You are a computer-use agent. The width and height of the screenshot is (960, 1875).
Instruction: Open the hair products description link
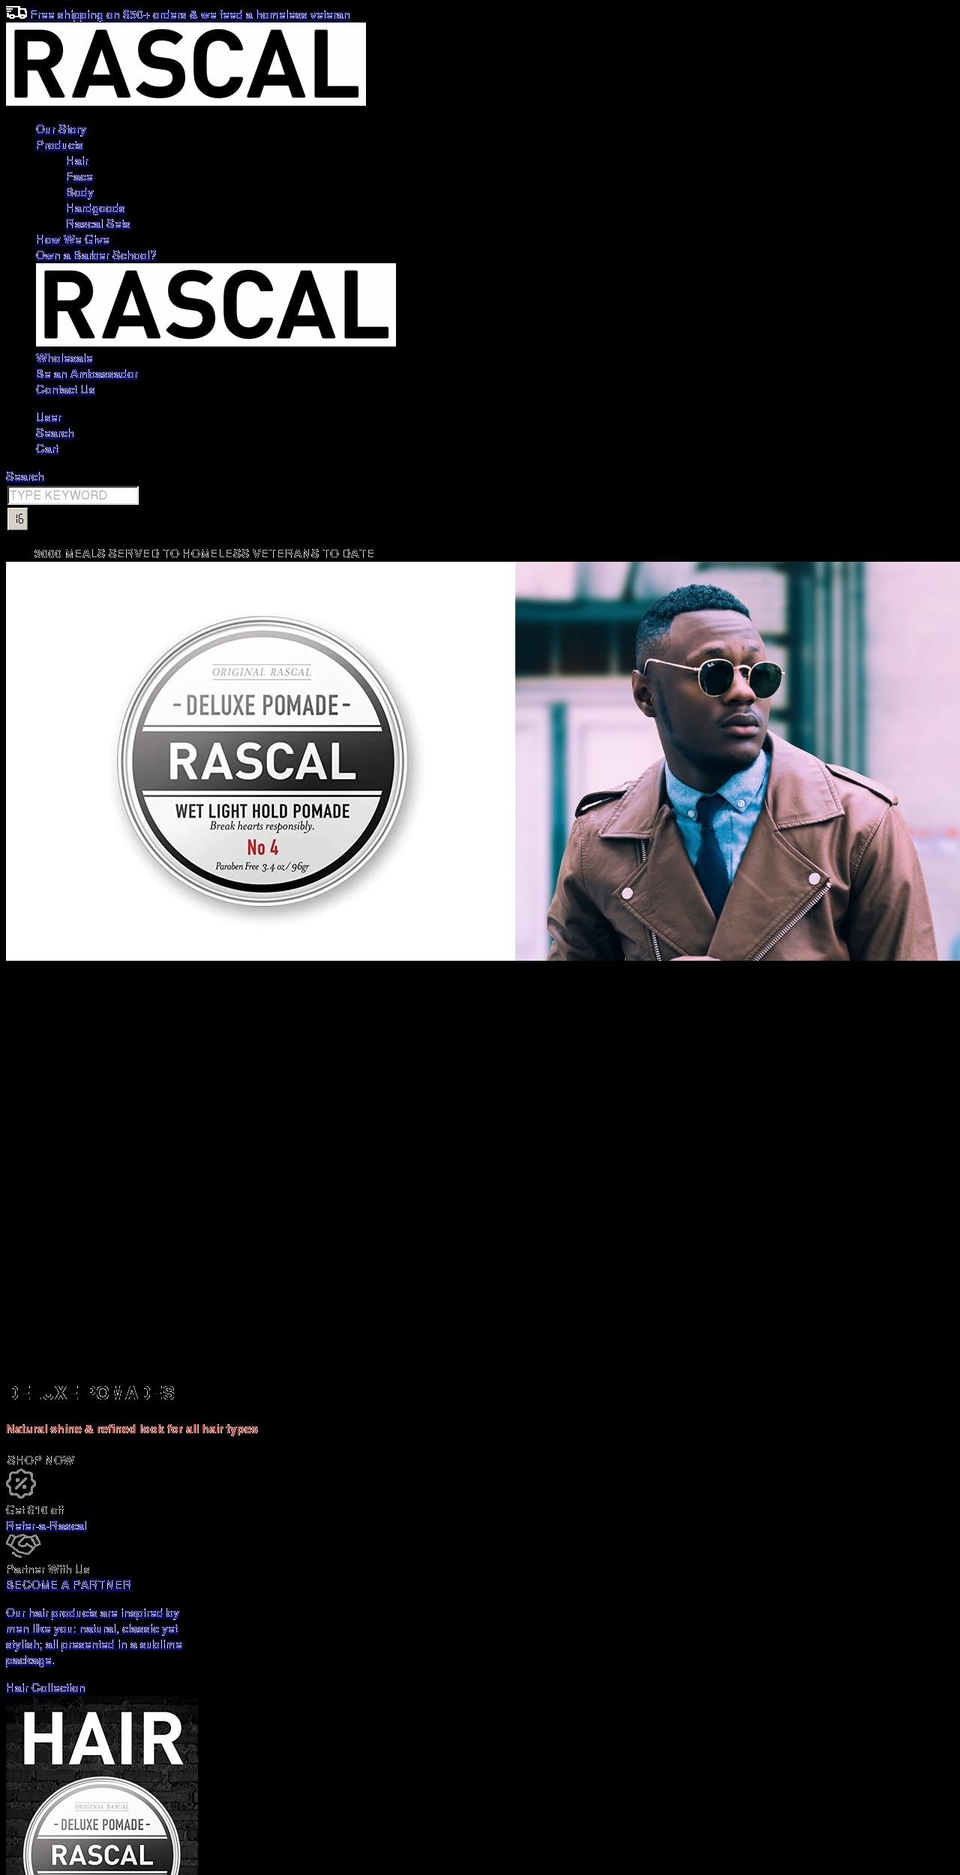coord(94,1636)
